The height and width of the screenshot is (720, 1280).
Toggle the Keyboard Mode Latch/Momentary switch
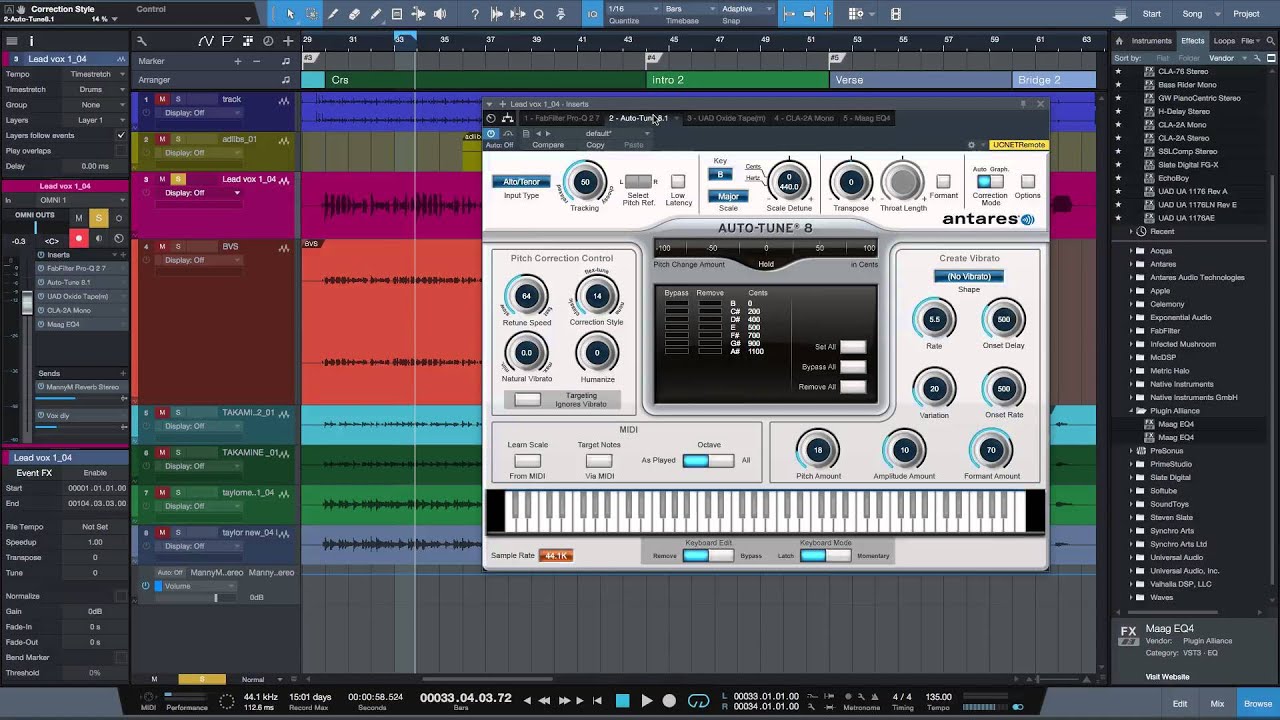(826, 555)
